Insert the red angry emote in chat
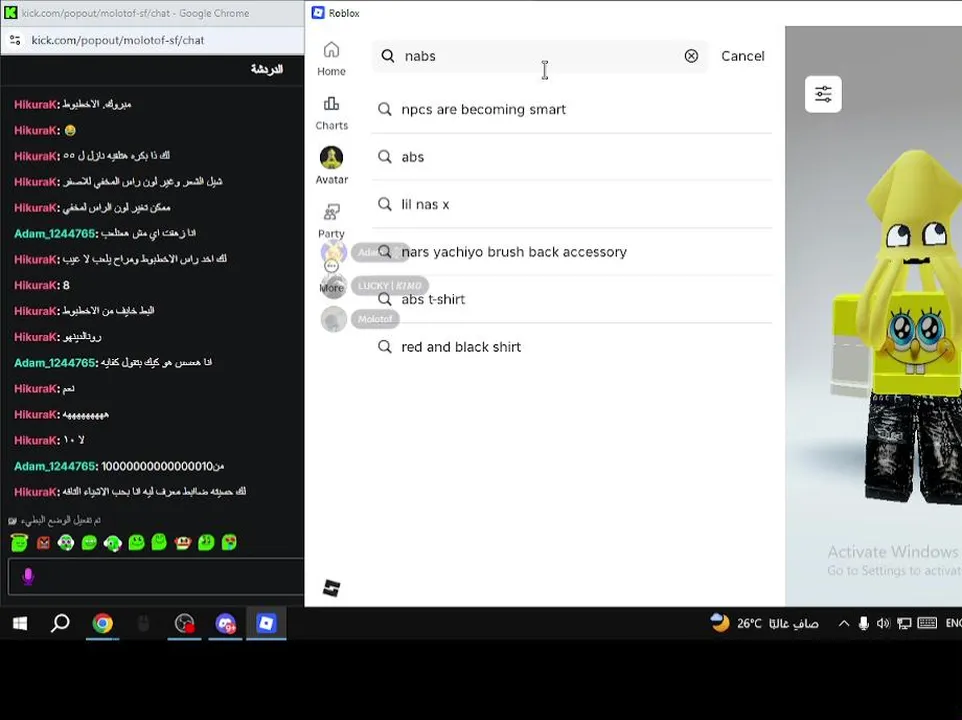 point(43,543)
